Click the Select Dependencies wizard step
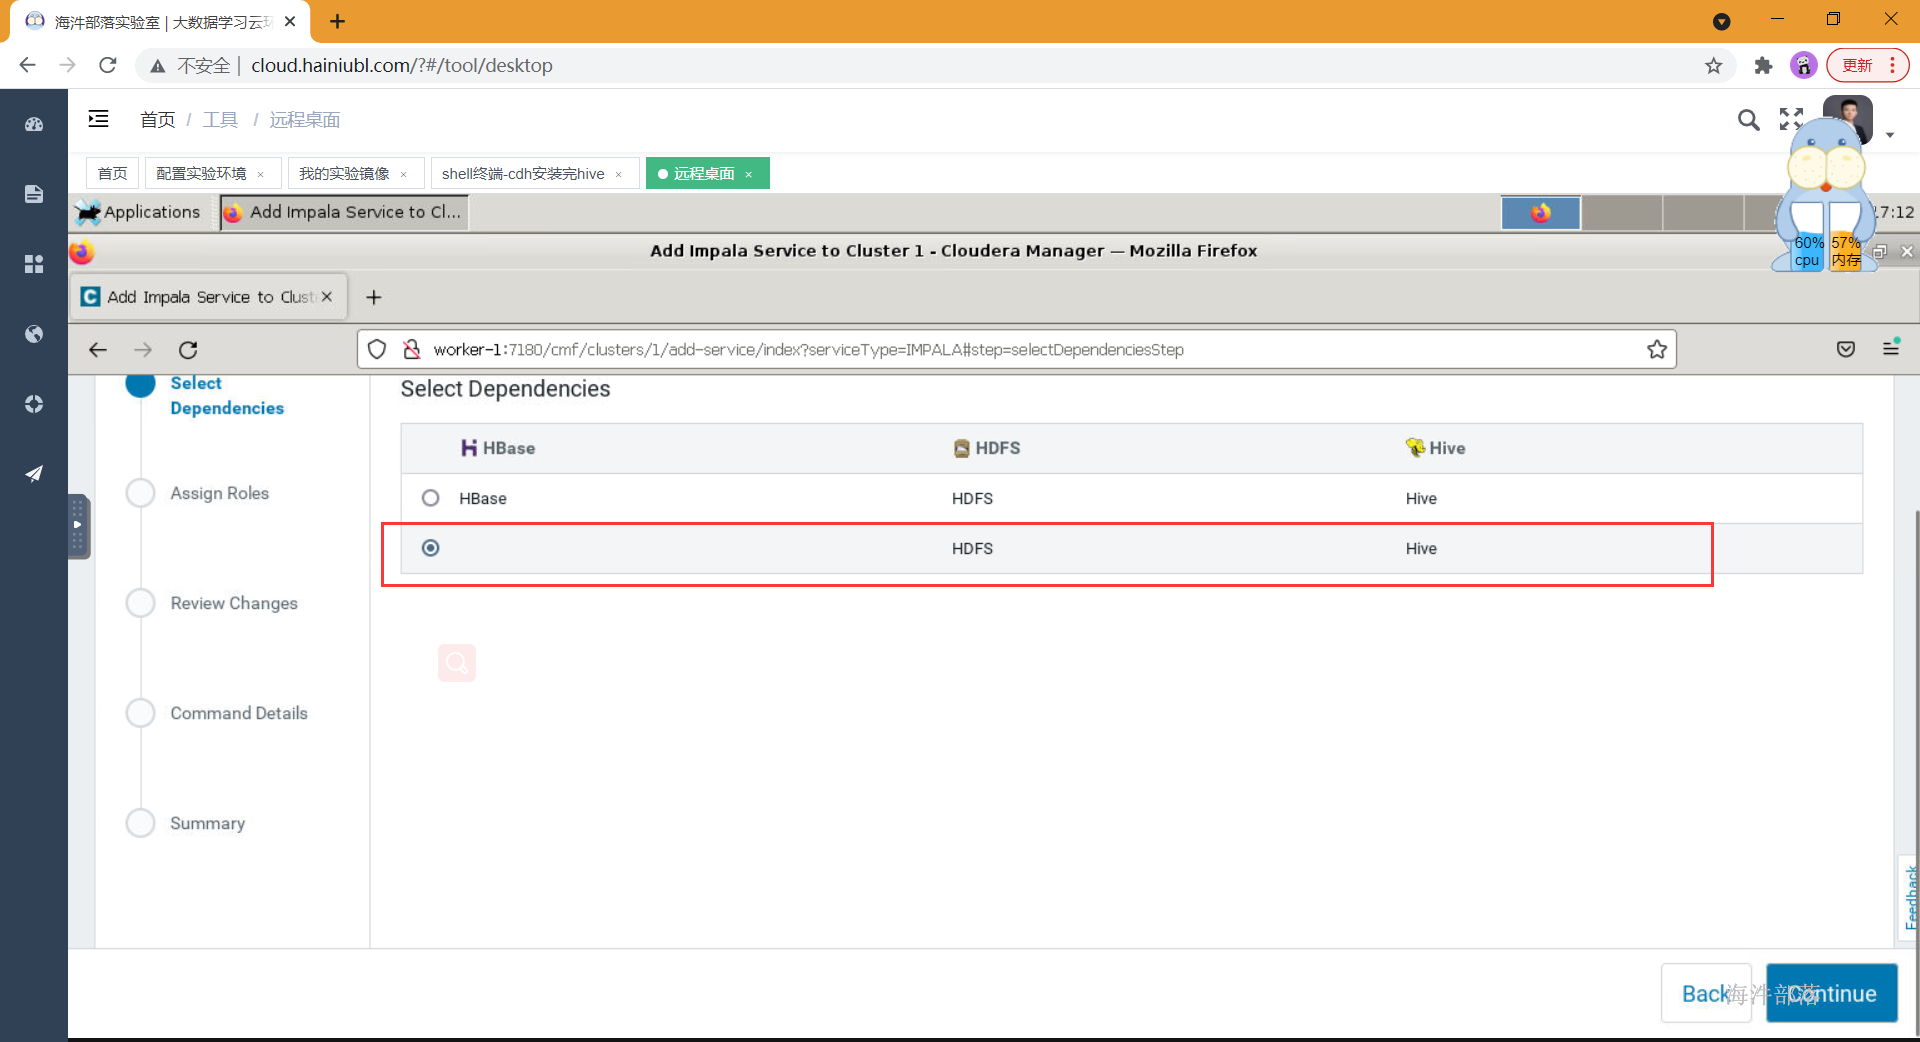 click(227, 395)
